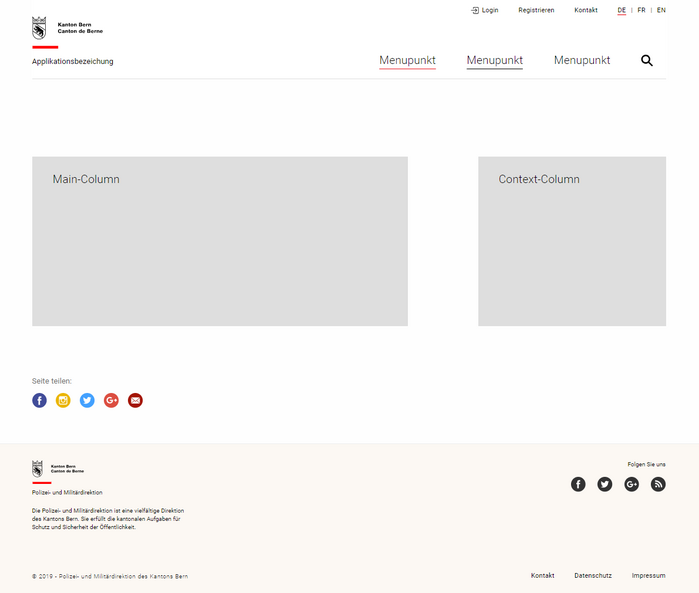Share page via Instagram icon
Screen dimensions: 699x593
(x=63, y=400)
